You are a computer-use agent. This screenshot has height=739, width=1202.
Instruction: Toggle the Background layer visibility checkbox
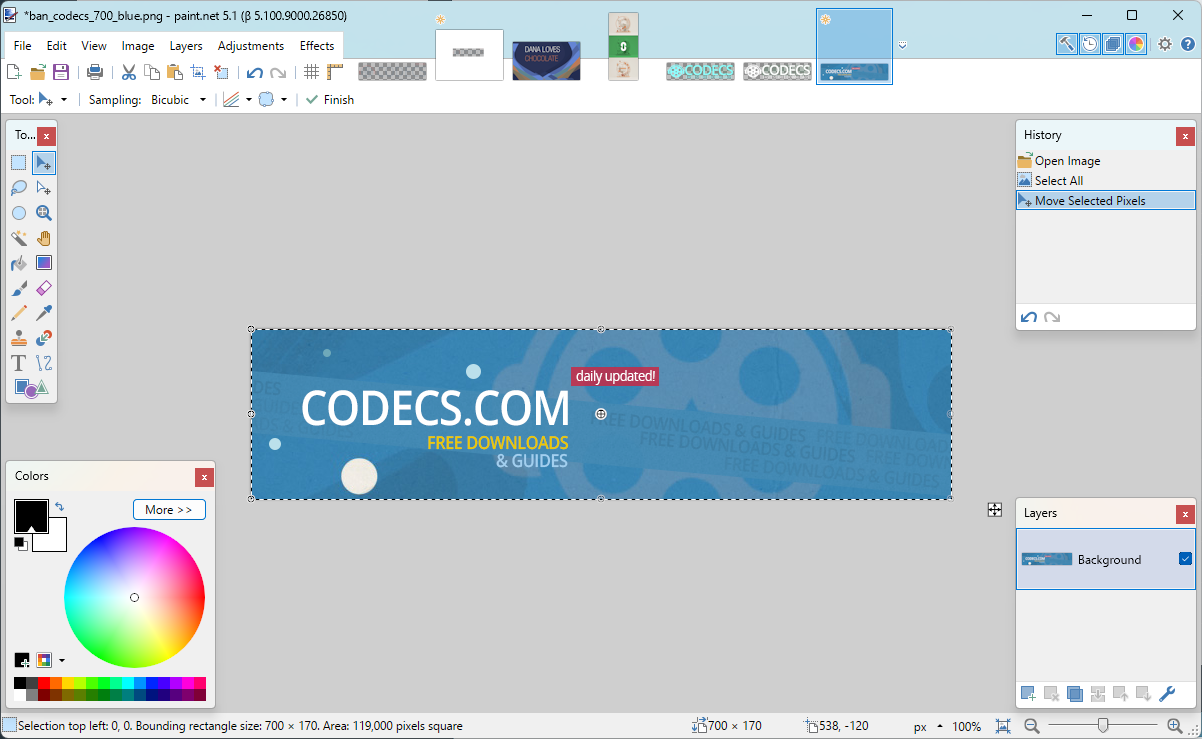point(1185,559)
